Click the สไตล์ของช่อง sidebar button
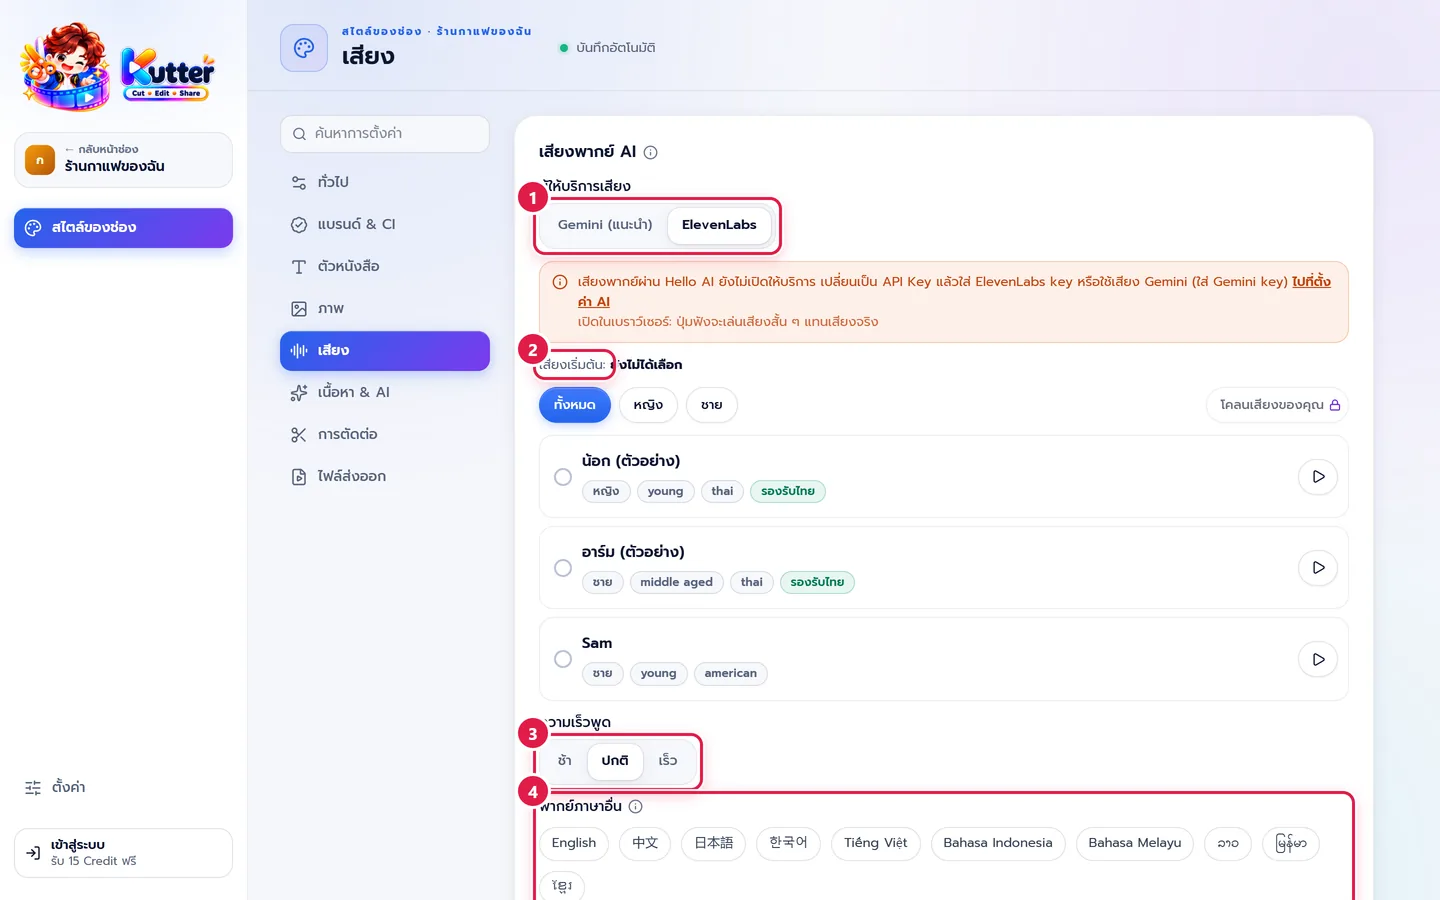Screen dimensions: 1440x900 123,228
